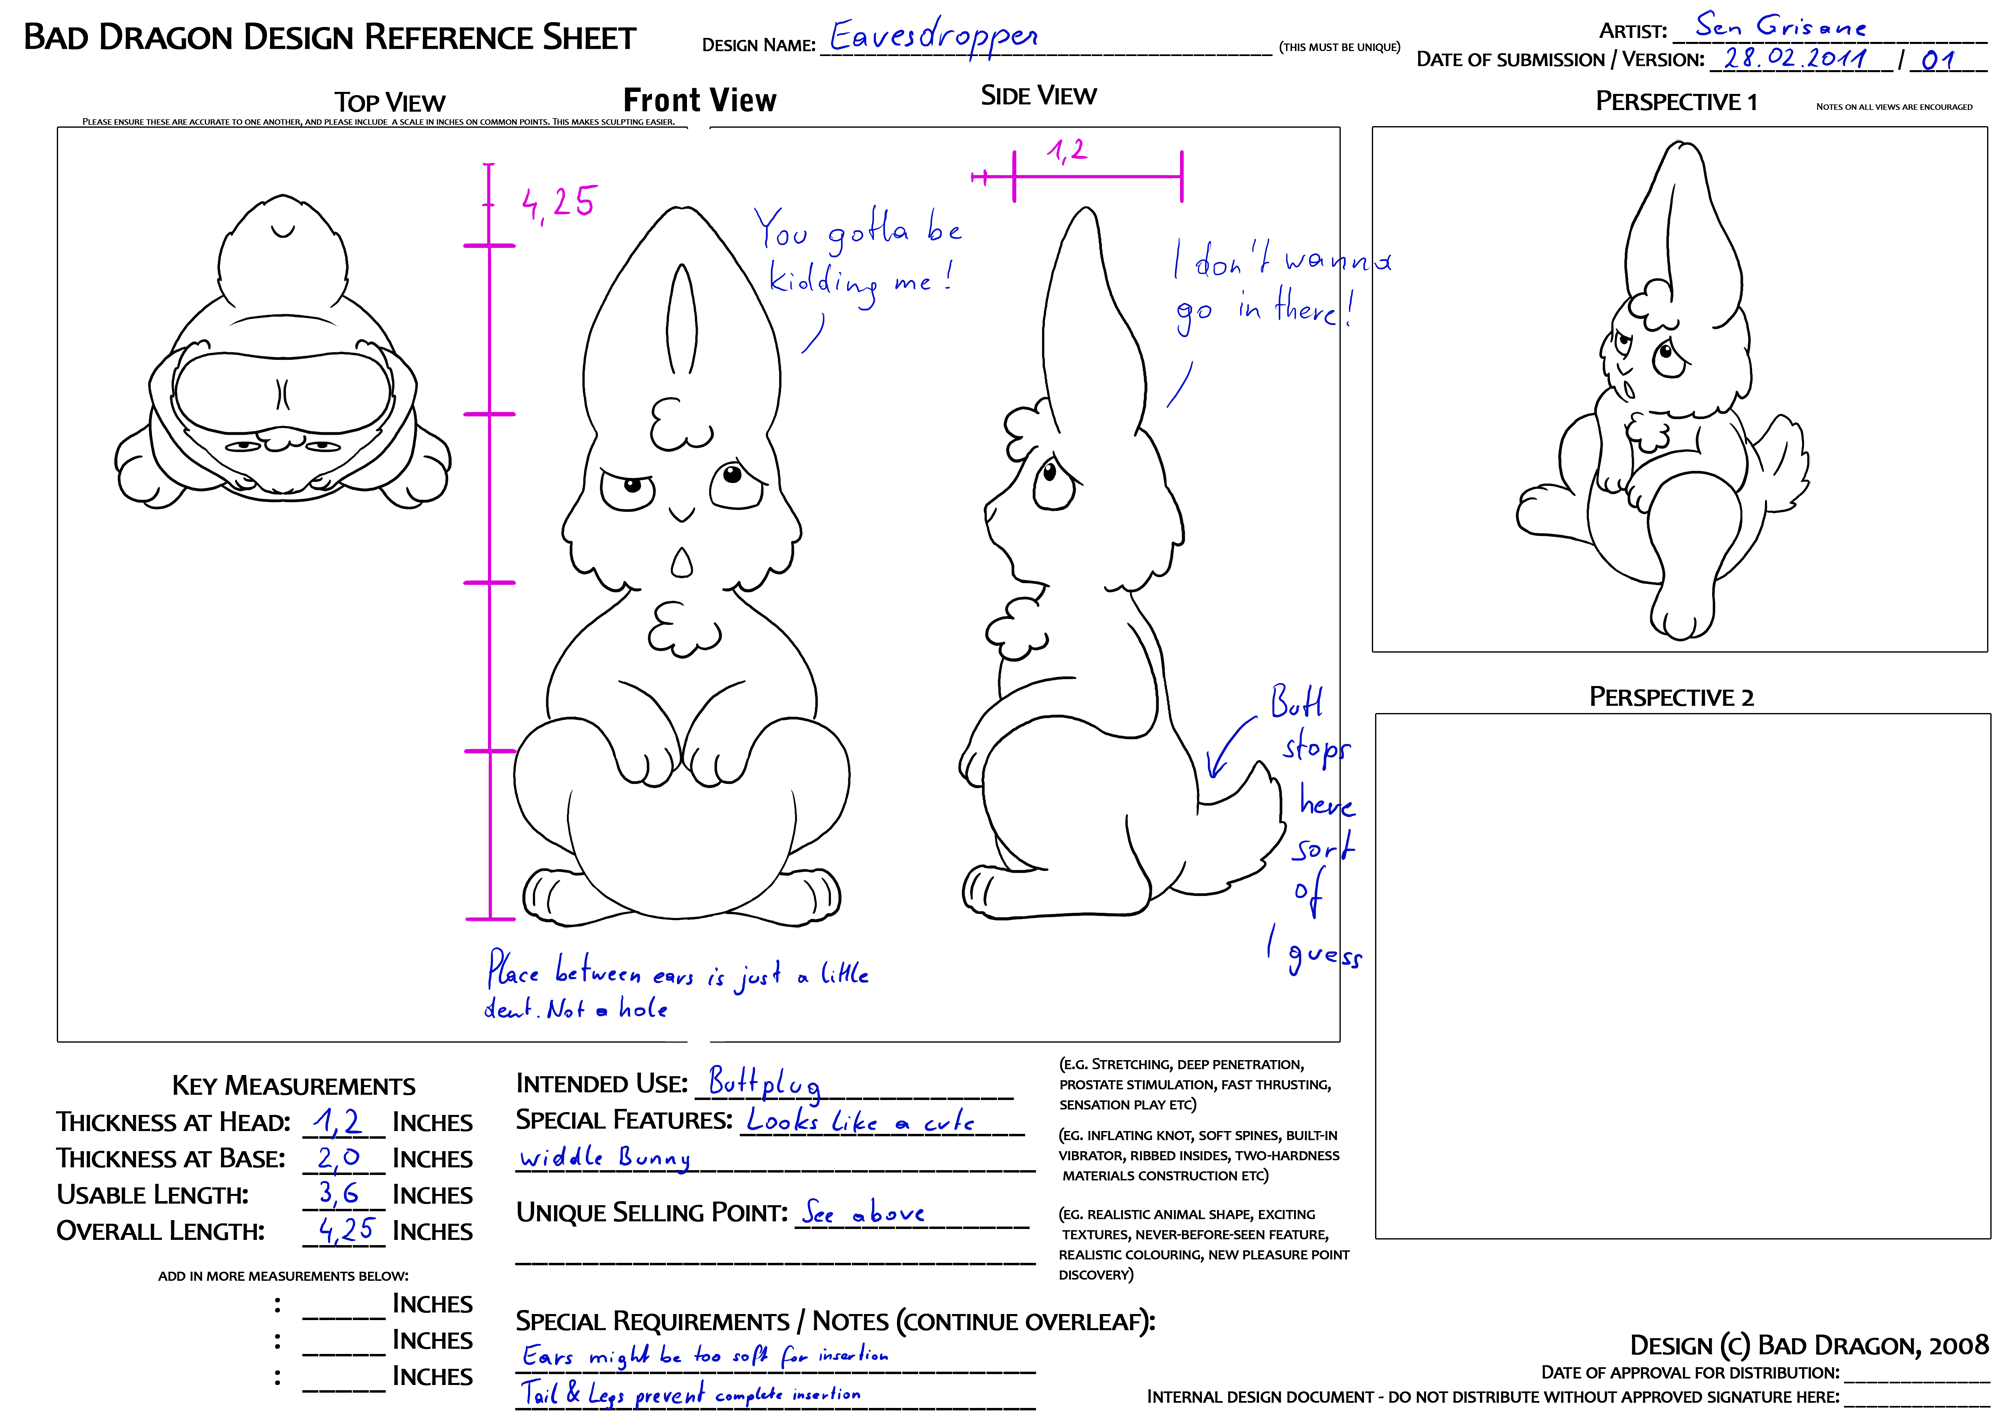Click the 'Special Features:' label
Viewport: 2000px width, 1414px height.
[625, 1120]
